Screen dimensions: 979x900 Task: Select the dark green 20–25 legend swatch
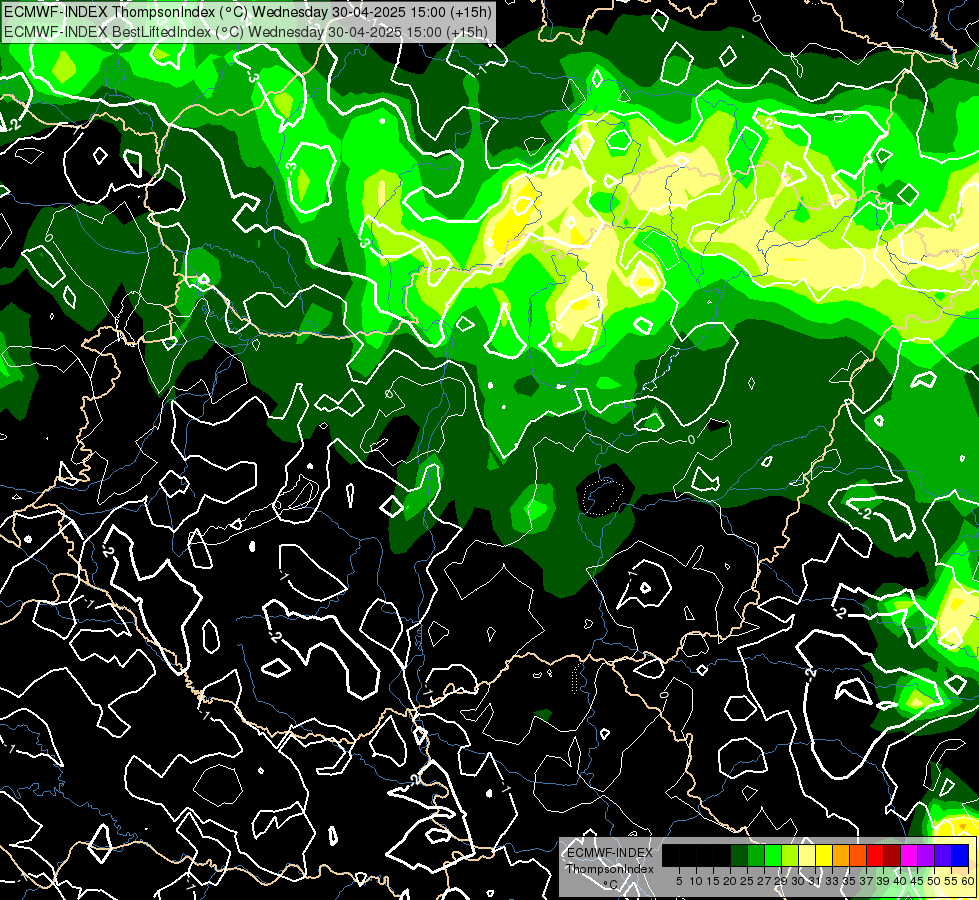pyautogui.click(x=739, y=855)
